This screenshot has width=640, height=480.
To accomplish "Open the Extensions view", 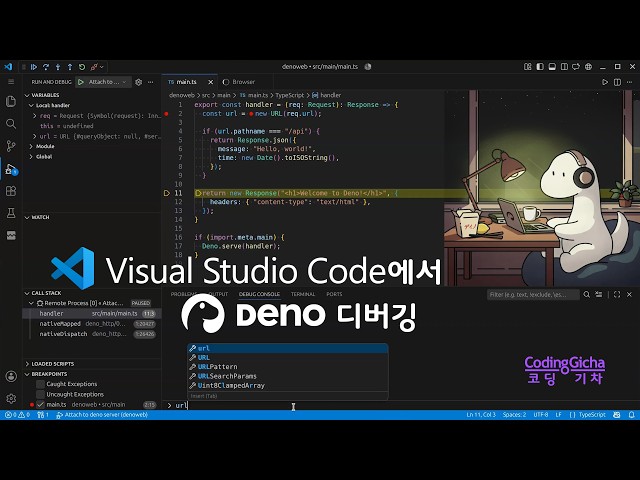I will [11, 191].
